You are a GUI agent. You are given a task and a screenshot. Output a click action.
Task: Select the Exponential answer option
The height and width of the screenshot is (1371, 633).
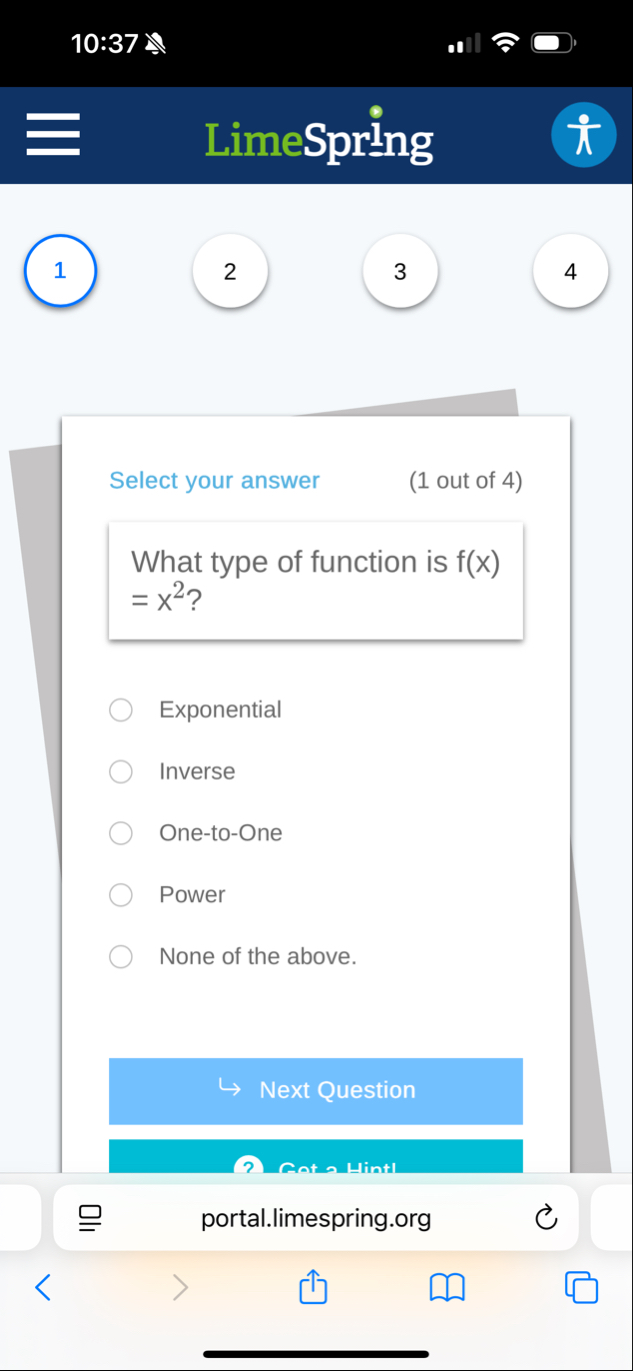[x=121, y=710]
